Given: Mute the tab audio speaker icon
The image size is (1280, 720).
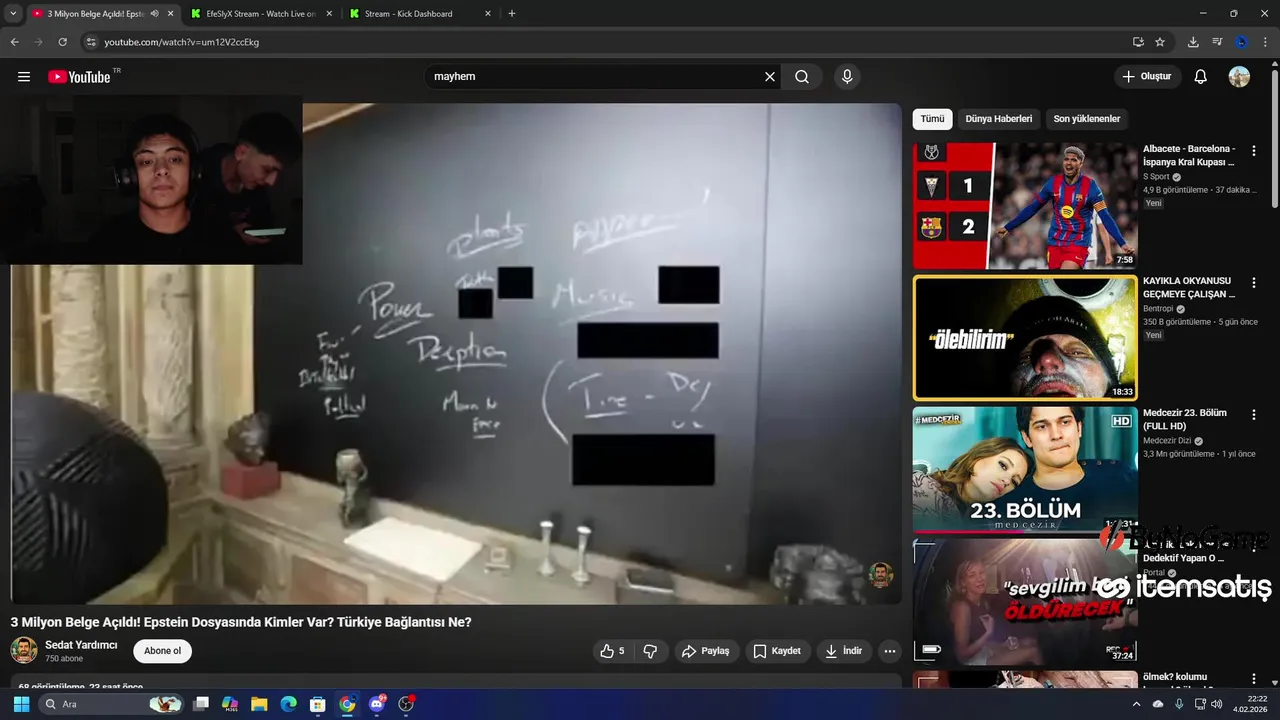Looking at the screenshot, I should [x=154, y=14].
